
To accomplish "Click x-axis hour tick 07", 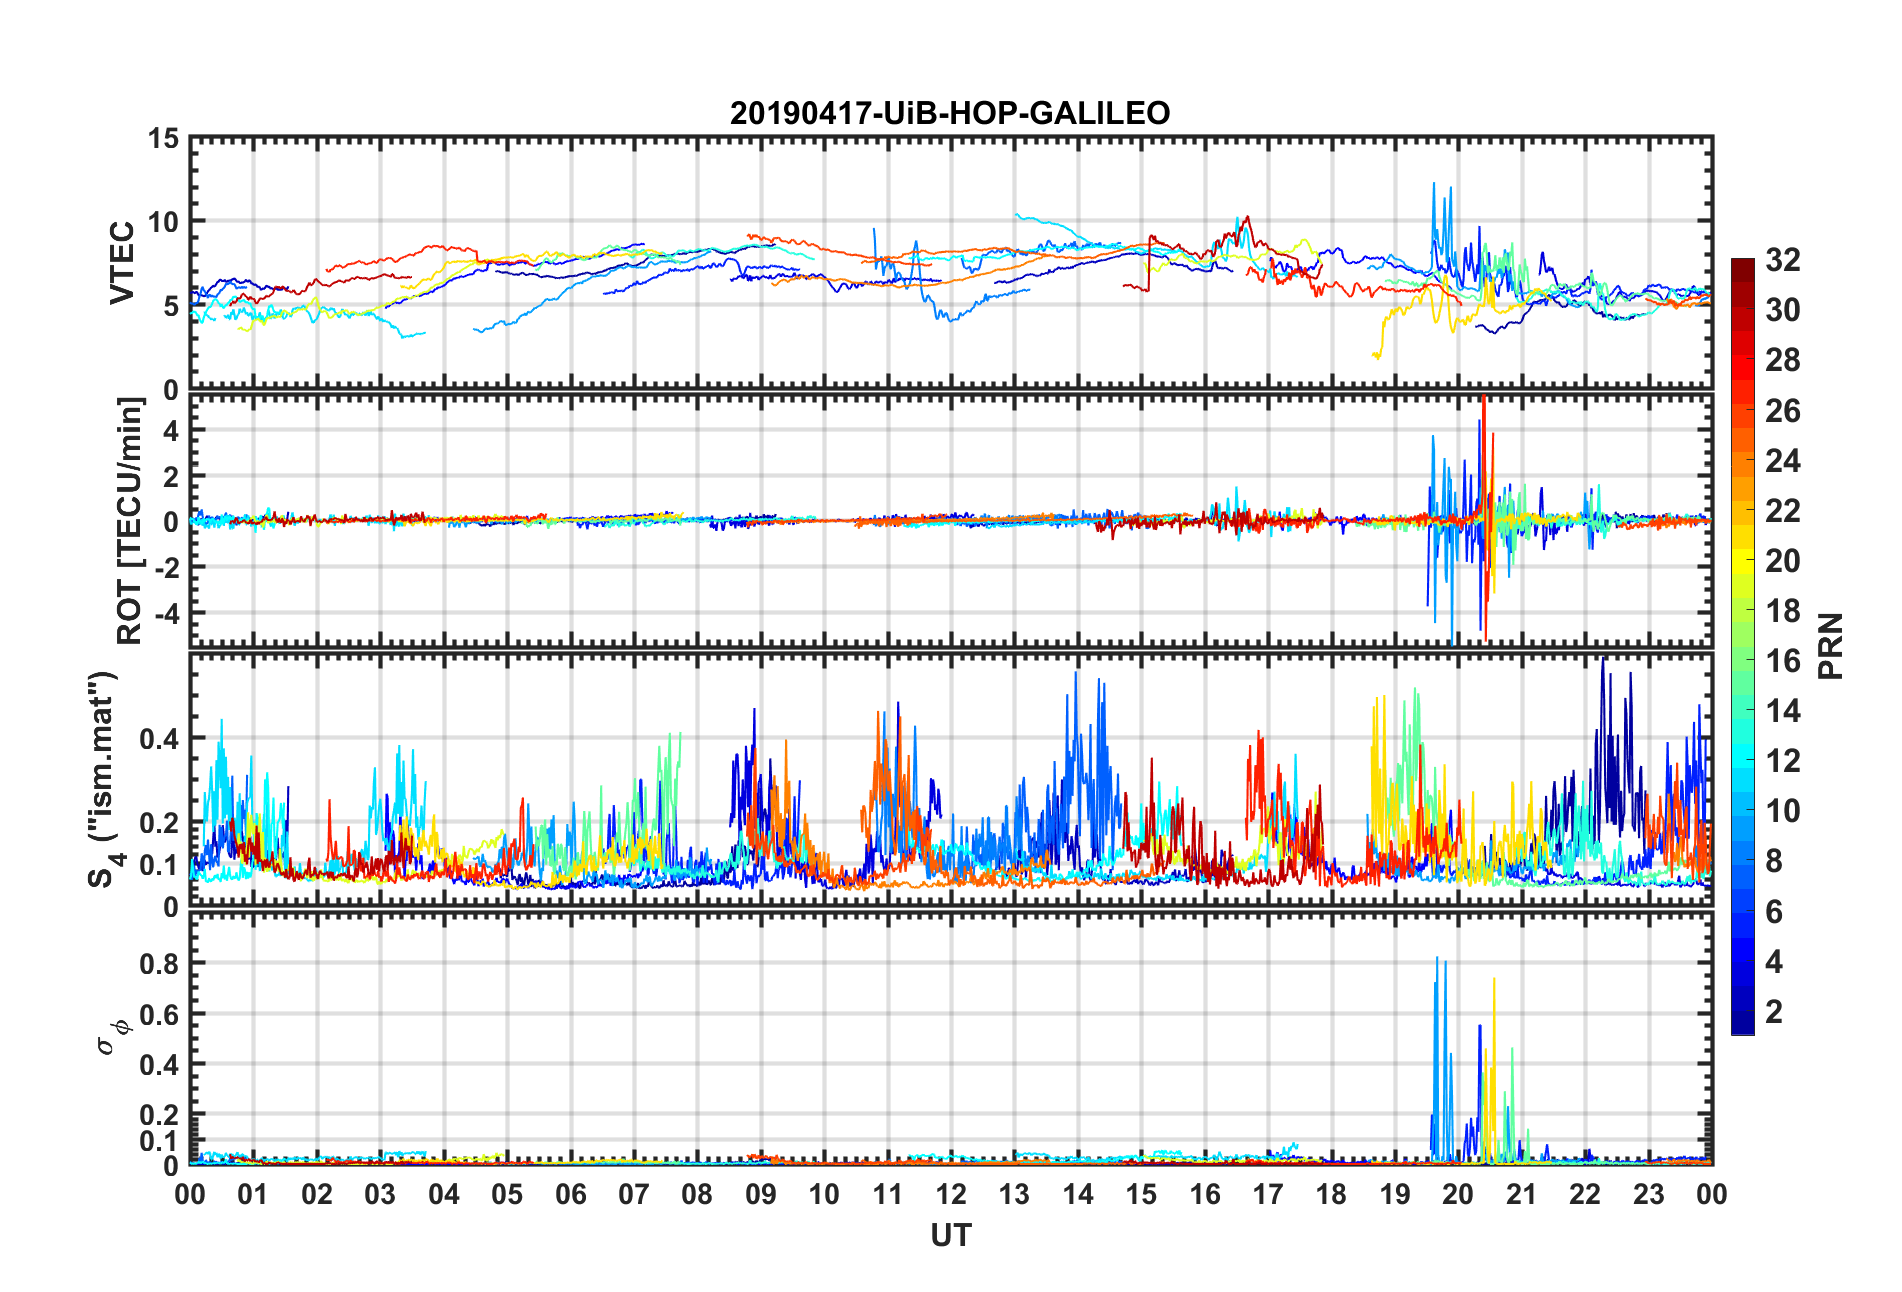I will (634, 1194).
